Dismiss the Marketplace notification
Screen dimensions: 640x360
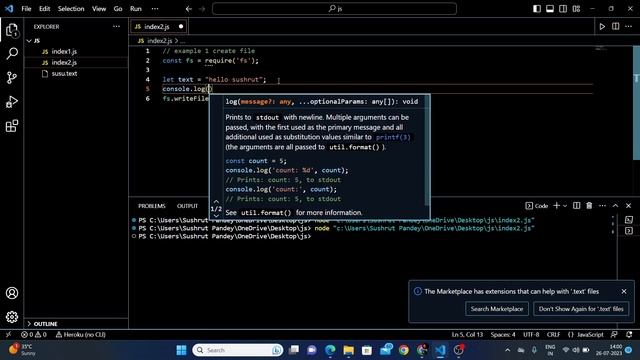tap(624, 291)
